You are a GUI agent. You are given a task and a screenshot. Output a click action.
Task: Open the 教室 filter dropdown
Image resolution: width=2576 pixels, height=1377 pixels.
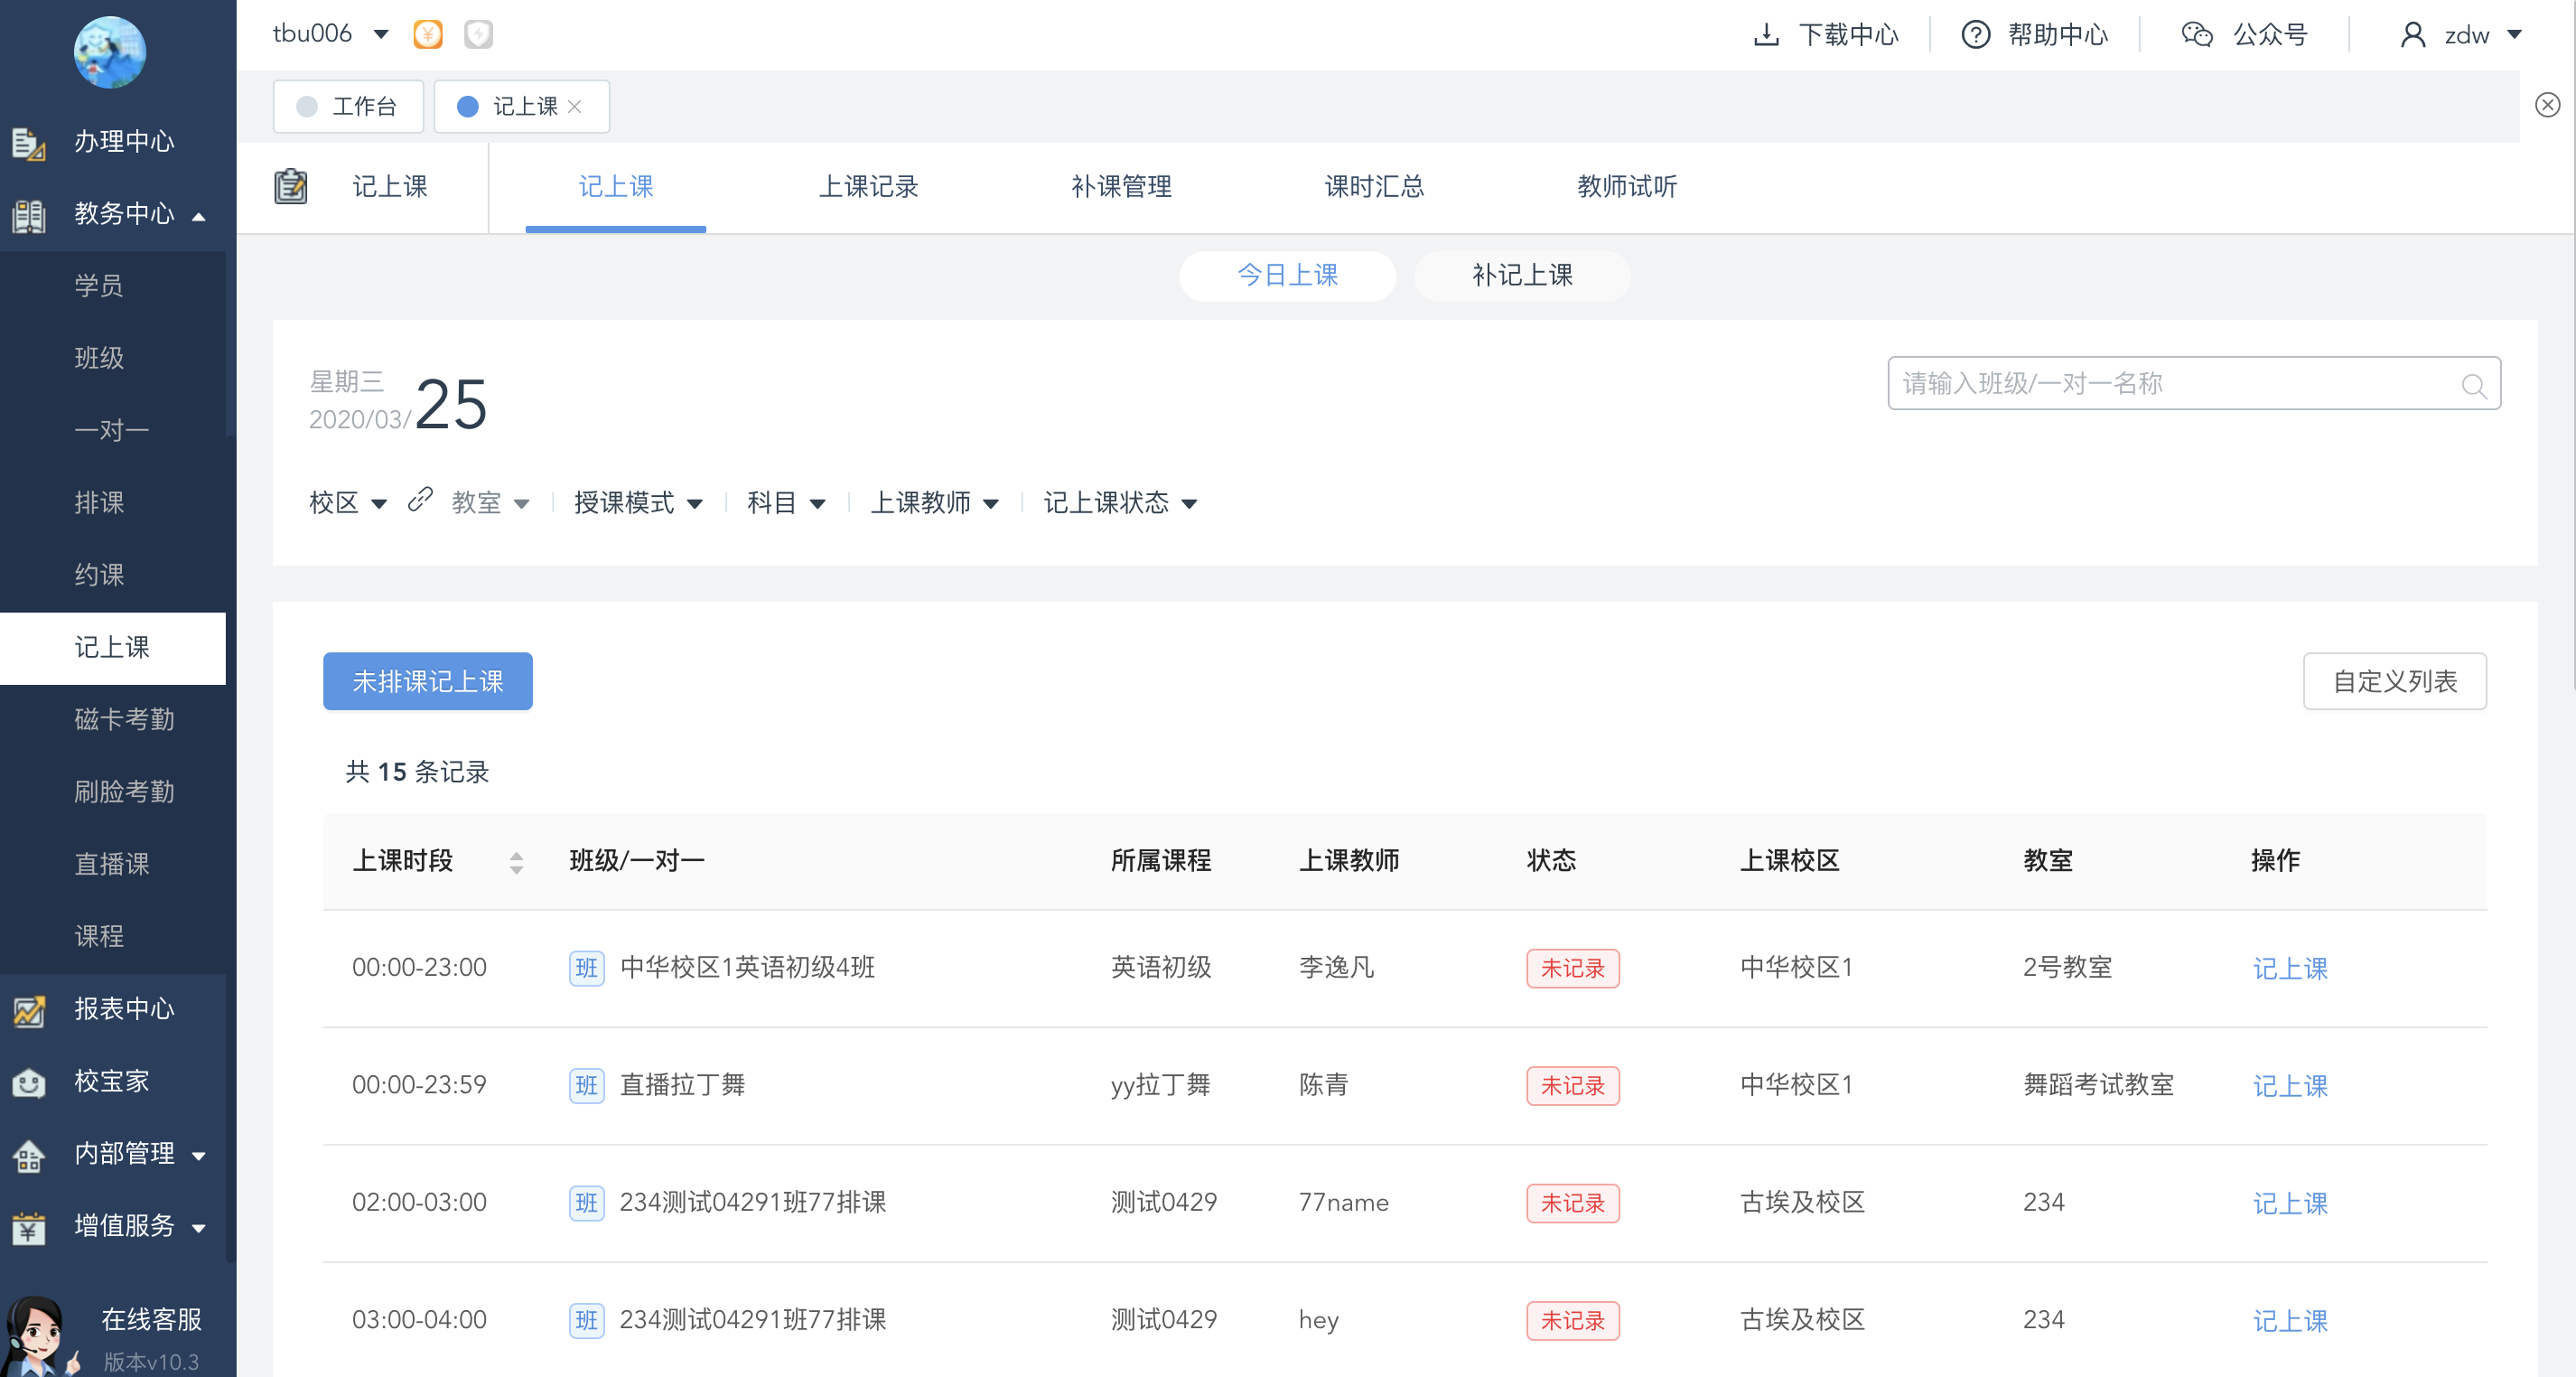click(490, 502)
